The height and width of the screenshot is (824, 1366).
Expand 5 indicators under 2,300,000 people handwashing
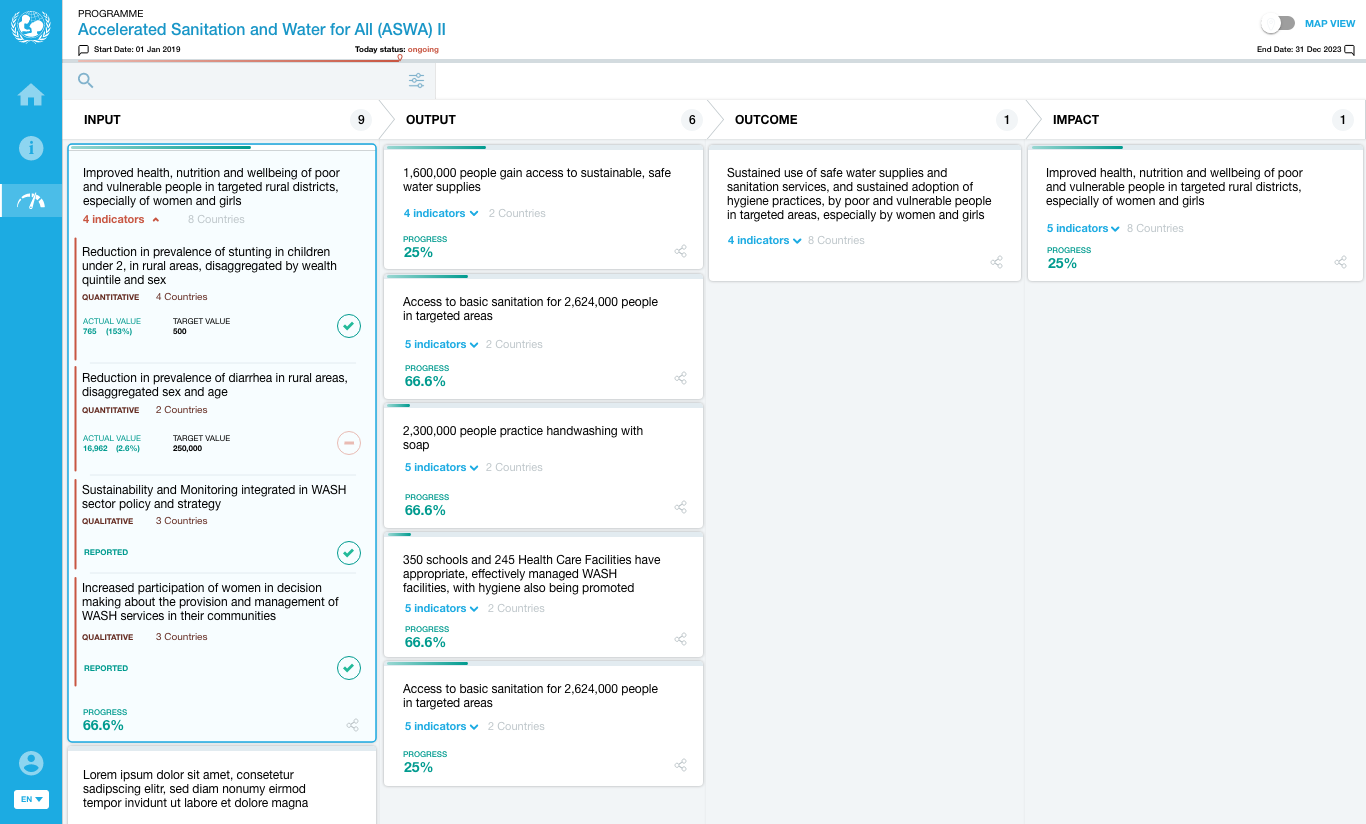[442, 467]
